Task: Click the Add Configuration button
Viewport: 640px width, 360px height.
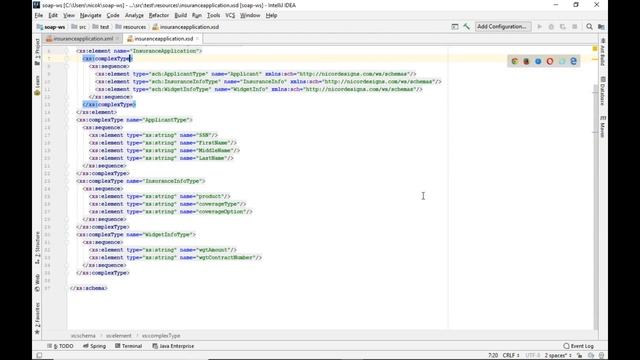Action: click(503, 27)
